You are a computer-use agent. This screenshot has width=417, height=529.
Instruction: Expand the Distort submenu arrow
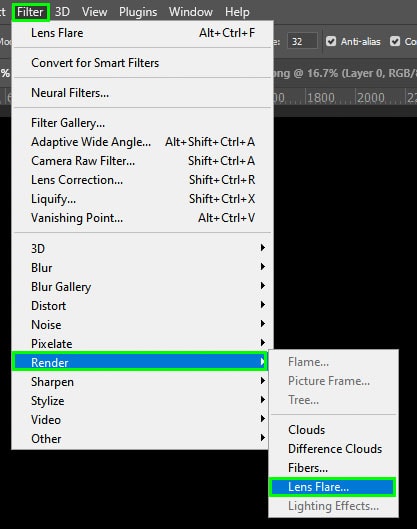pyautogui.click(x=262, y=305)
